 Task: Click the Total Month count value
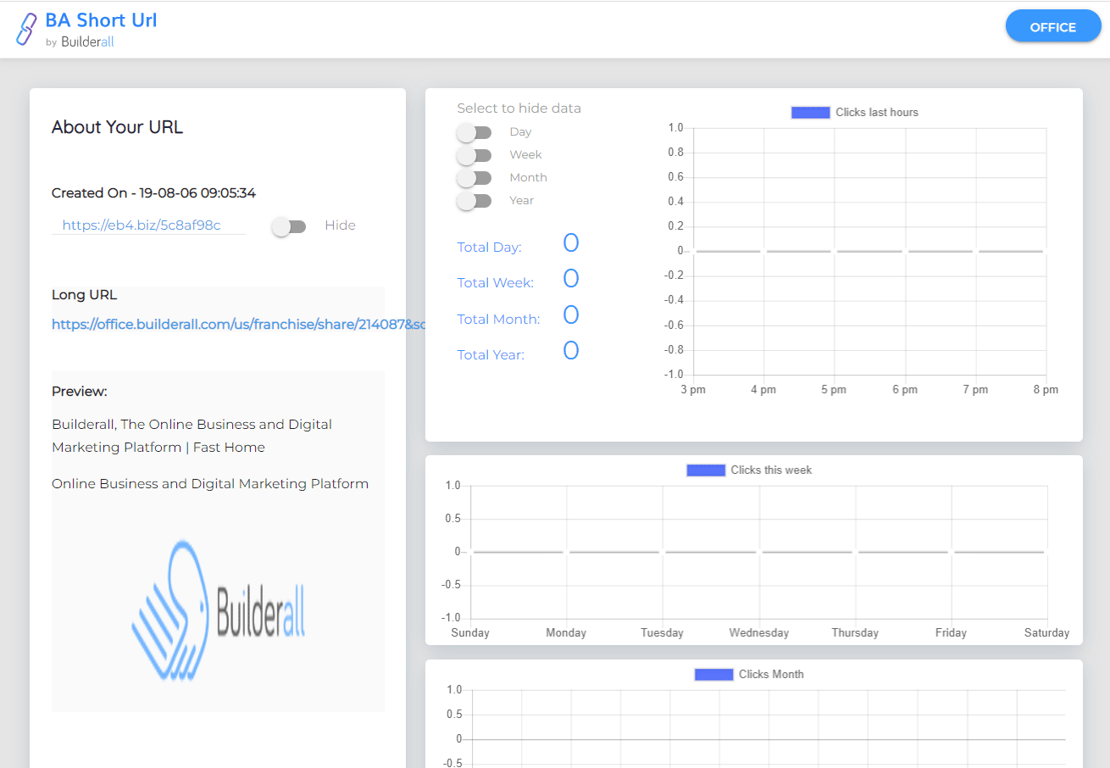pos(571,315)
